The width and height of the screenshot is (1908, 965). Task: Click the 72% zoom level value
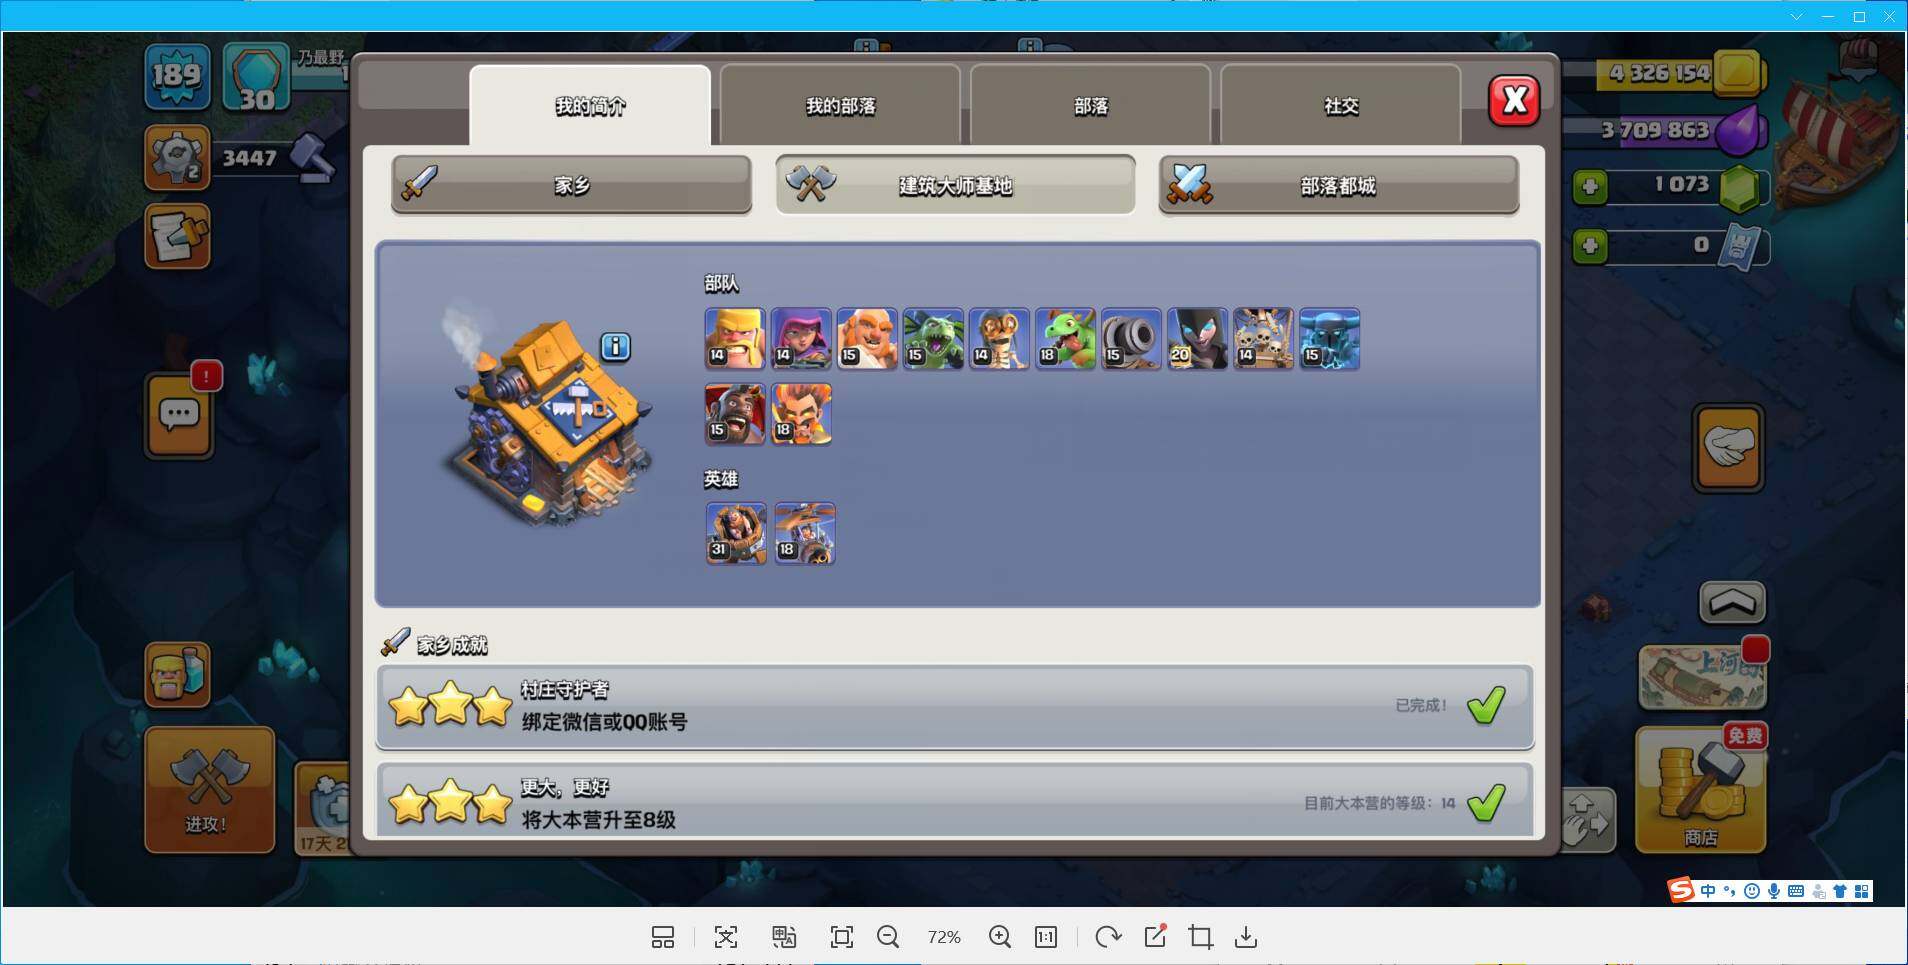[944, 937]
